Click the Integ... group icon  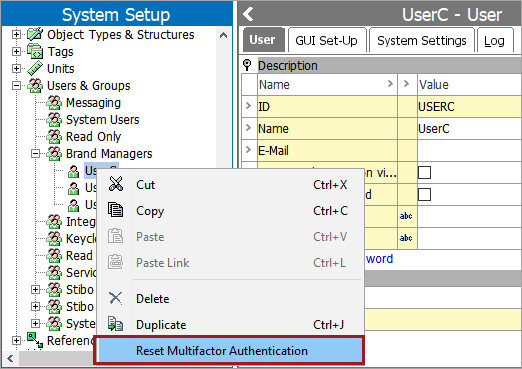pos(54,222)
